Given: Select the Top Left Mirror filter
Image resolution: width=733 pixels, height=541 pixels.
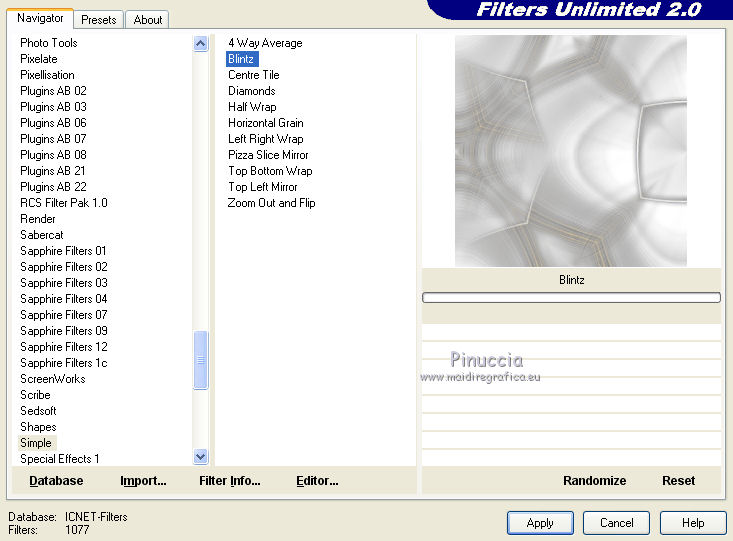Looking at the screenshot, I should coord(262,187).
